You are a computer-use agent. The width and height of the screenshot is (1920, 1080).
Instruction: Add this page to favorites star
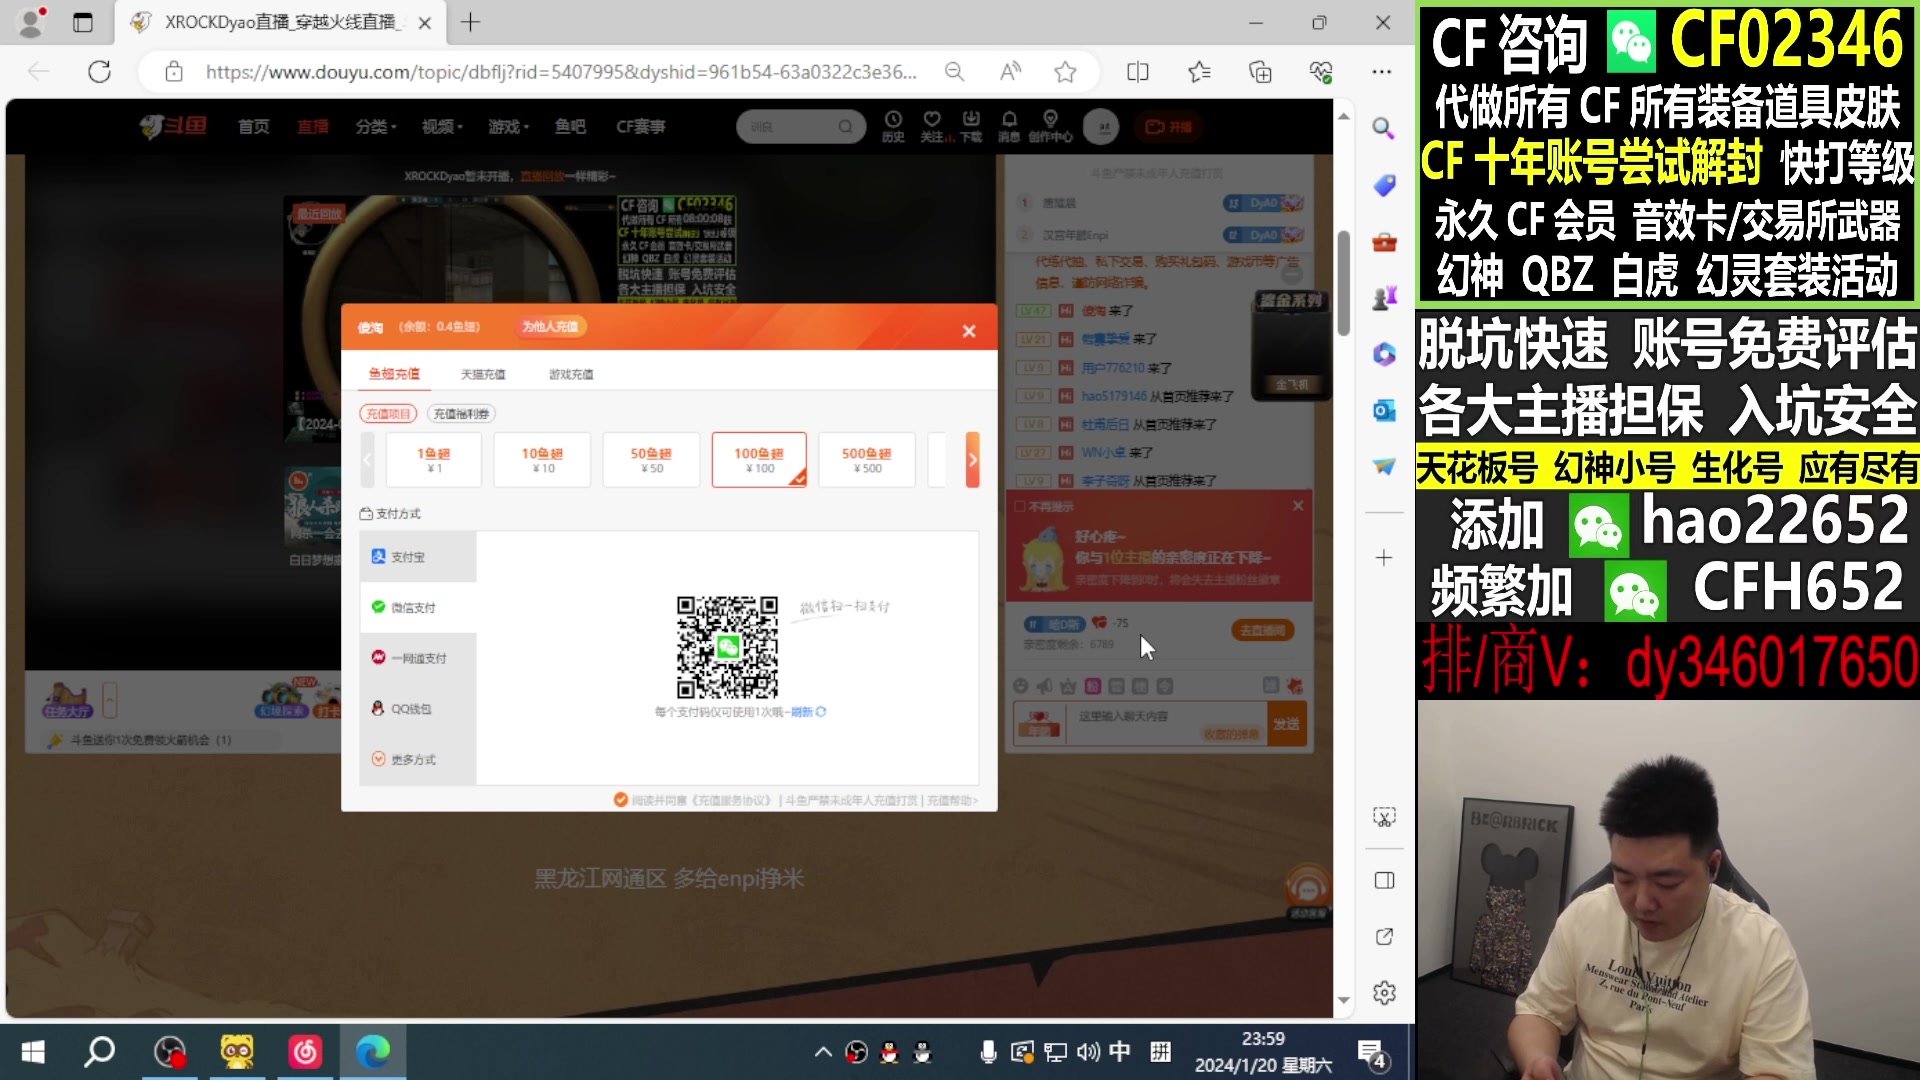(1065, 72)
